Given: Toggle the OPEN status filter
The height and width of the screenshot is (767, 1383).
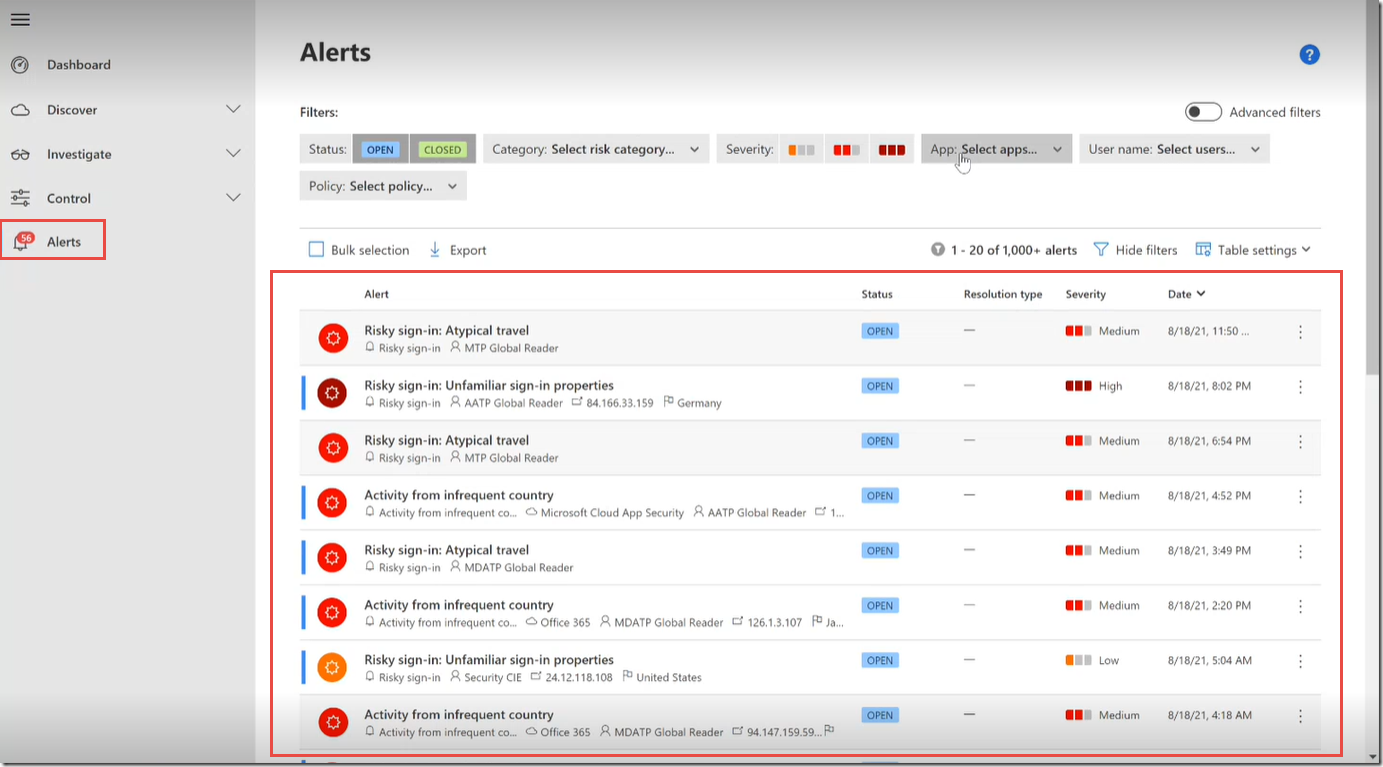Looking at the screenshot, I should point(380,150).
